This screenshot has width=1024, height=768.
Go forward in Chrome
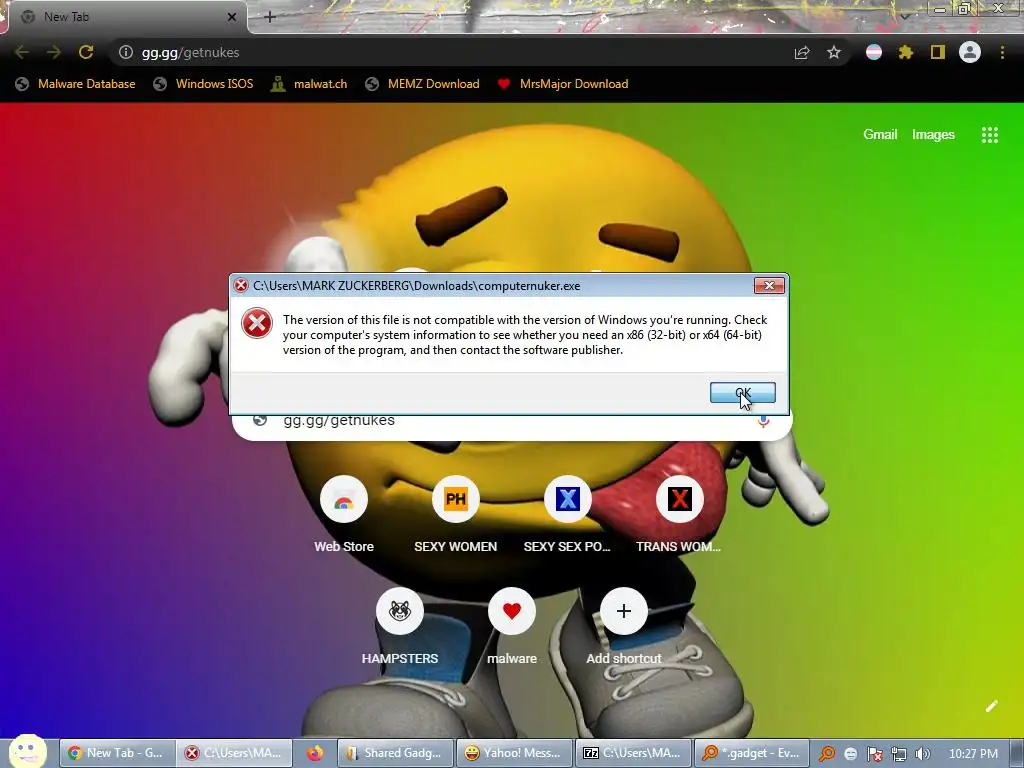(54, 52)
